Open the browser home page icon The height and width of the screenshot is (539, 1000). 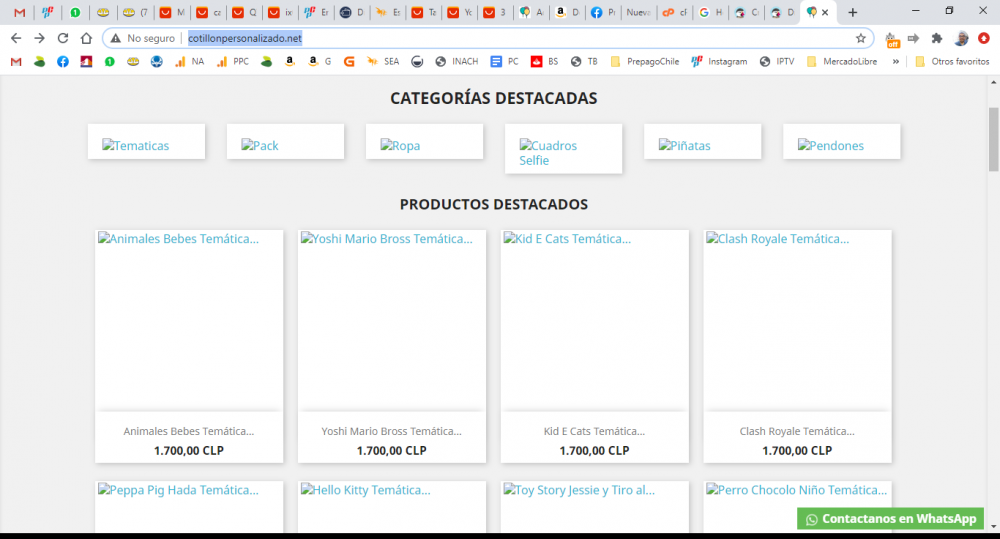(86, 38)
